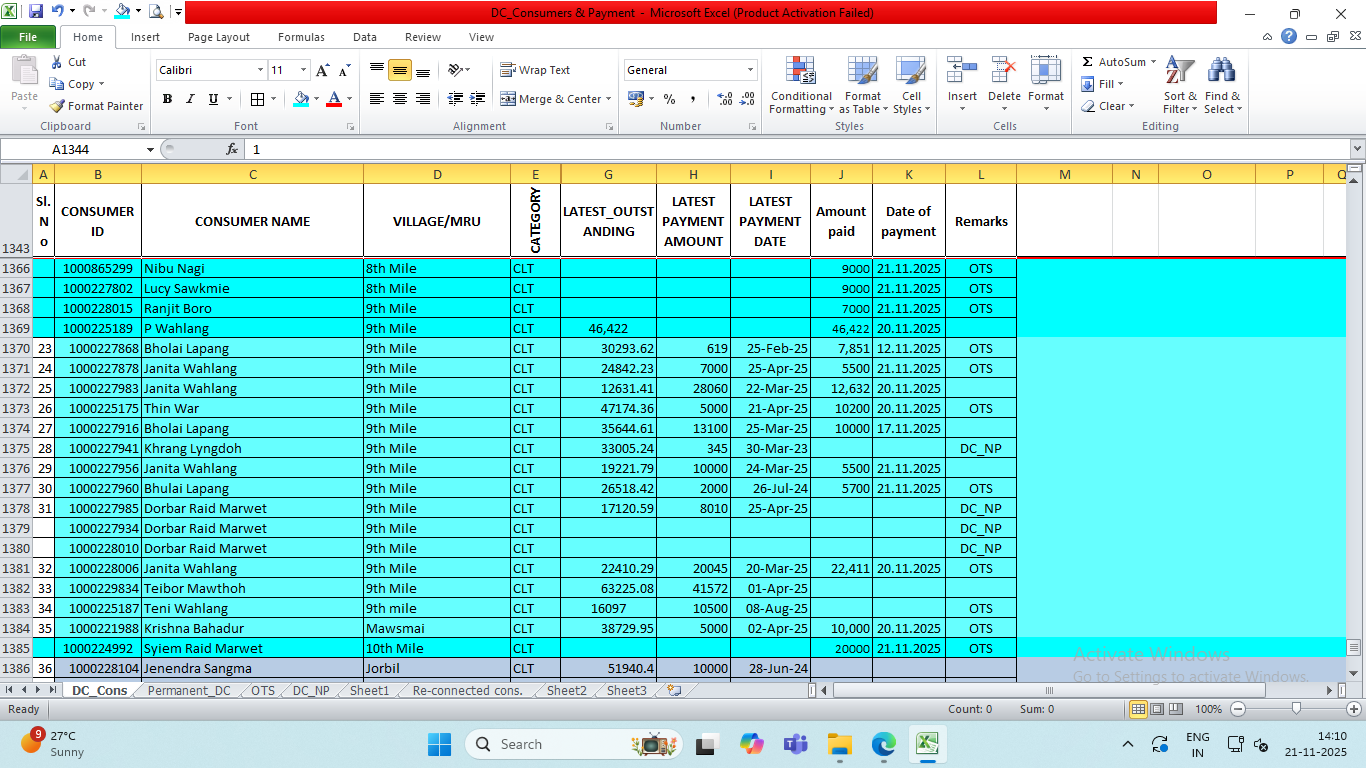Click the zoom slider in status bar
The width and height of the screenshot is (1366, 768).
[x=1296, y=709]
